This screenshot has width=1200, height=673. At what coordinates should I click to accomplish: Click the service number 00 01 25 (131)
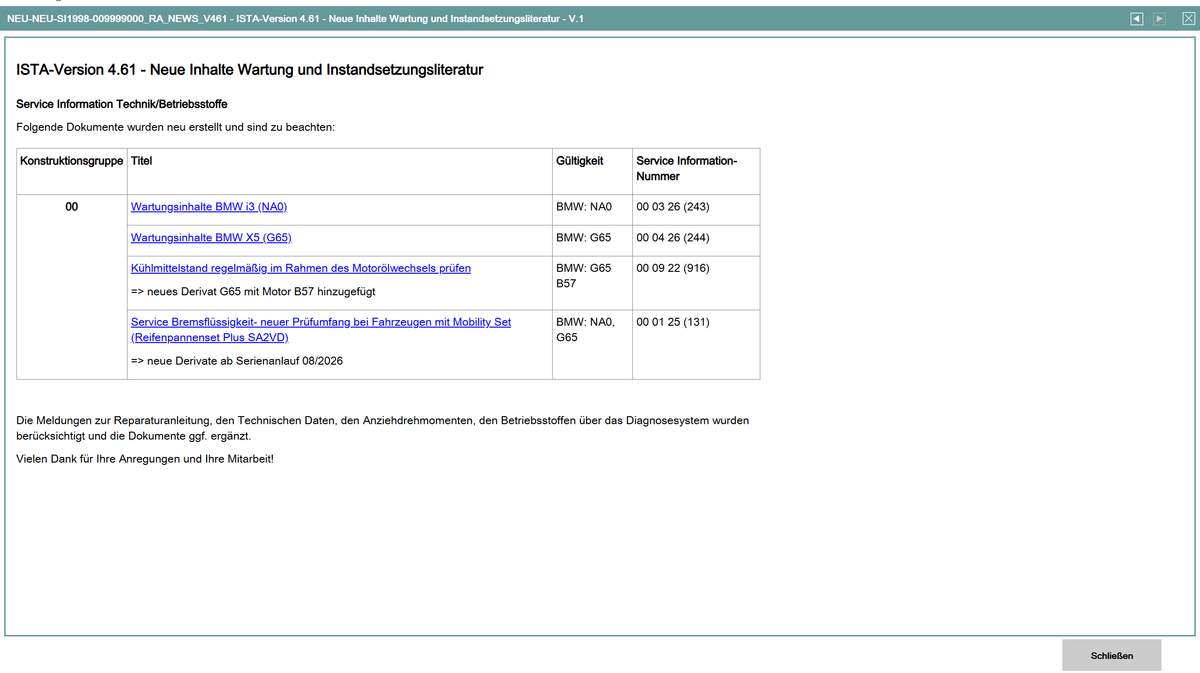[673, 322]
